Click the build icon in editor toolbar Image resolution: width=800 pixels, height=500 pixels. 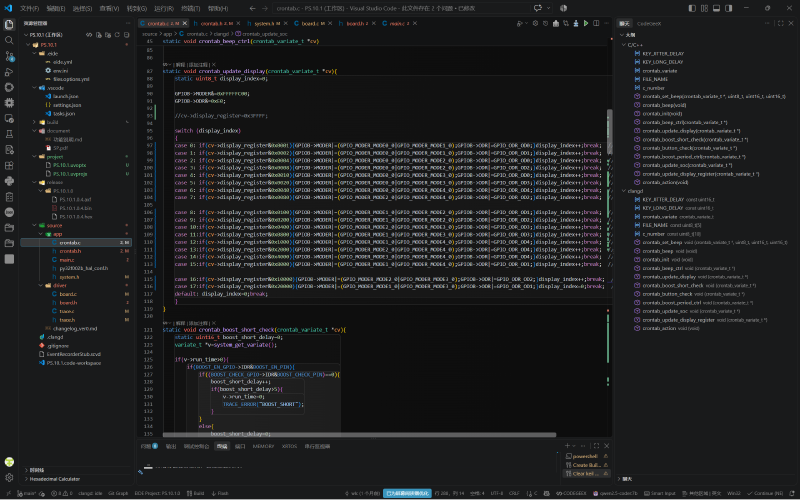(556, 23)
